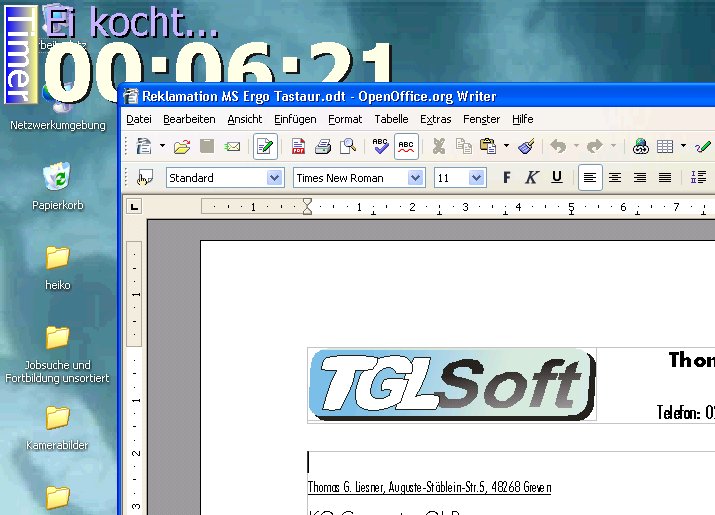
Task: Expand the Undo history arrow
Action: [576, 146]
